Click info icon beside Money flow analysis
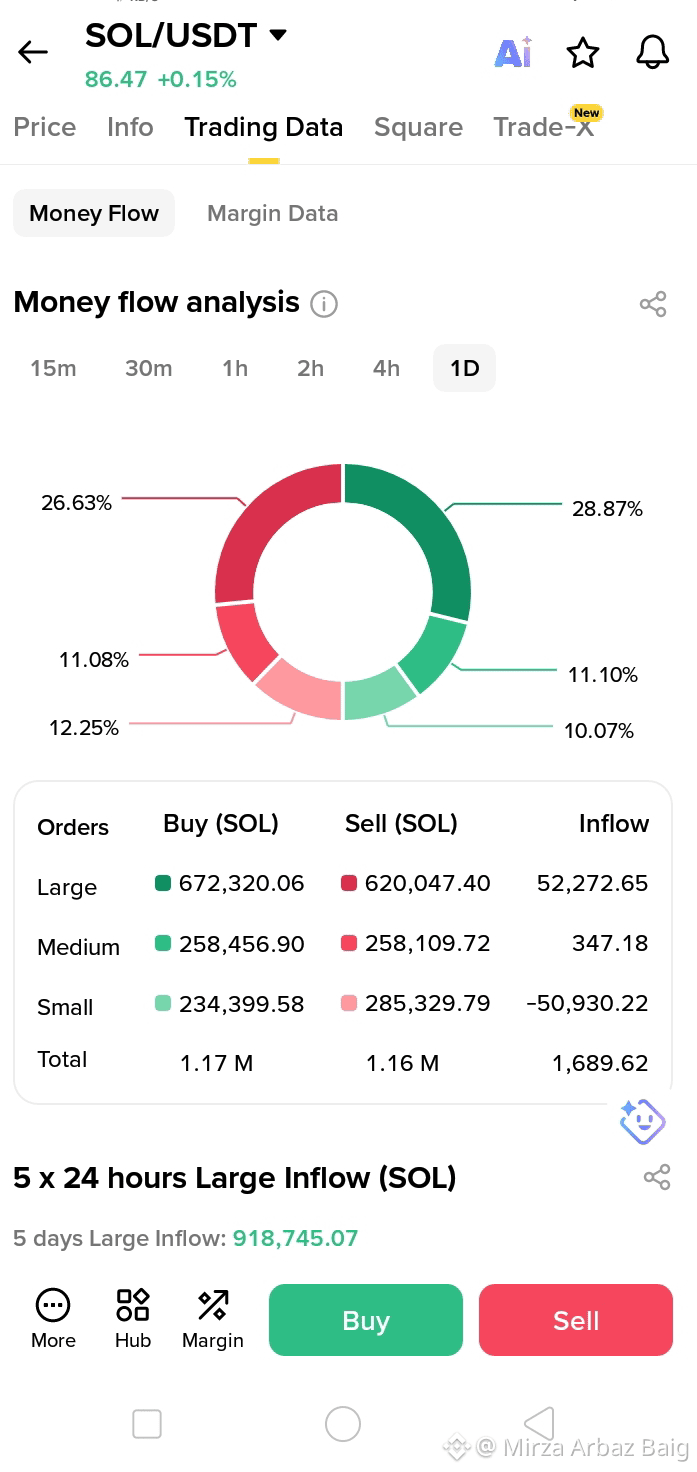The width and height of the screenshot is (697, 1472). [324, 303]
